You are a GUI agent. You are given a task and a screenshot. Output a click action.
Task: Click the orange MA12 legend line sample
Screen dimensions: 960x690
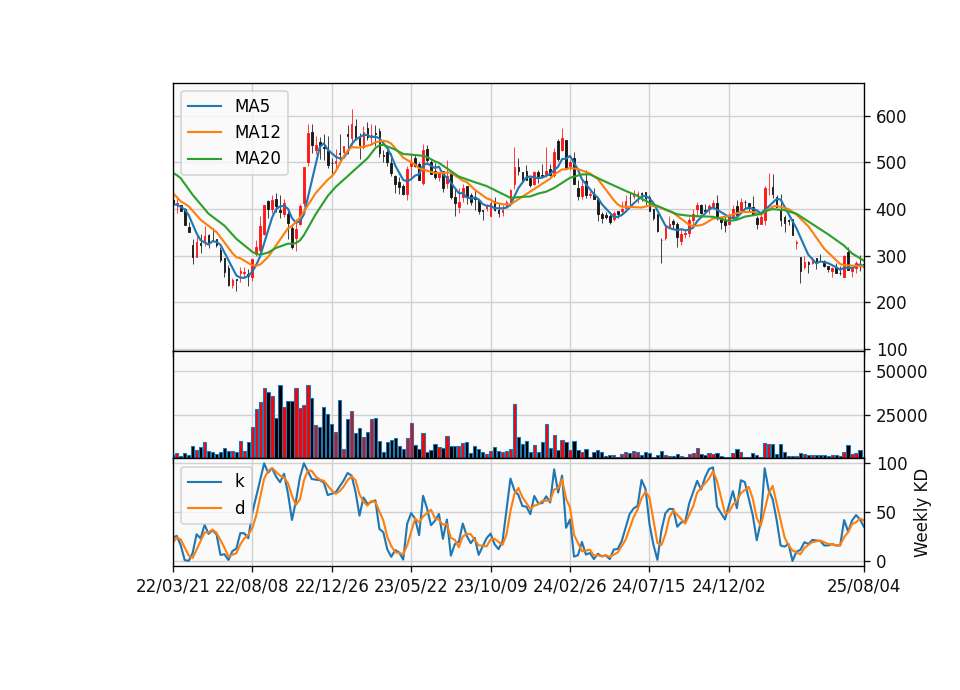pos(205,132)
